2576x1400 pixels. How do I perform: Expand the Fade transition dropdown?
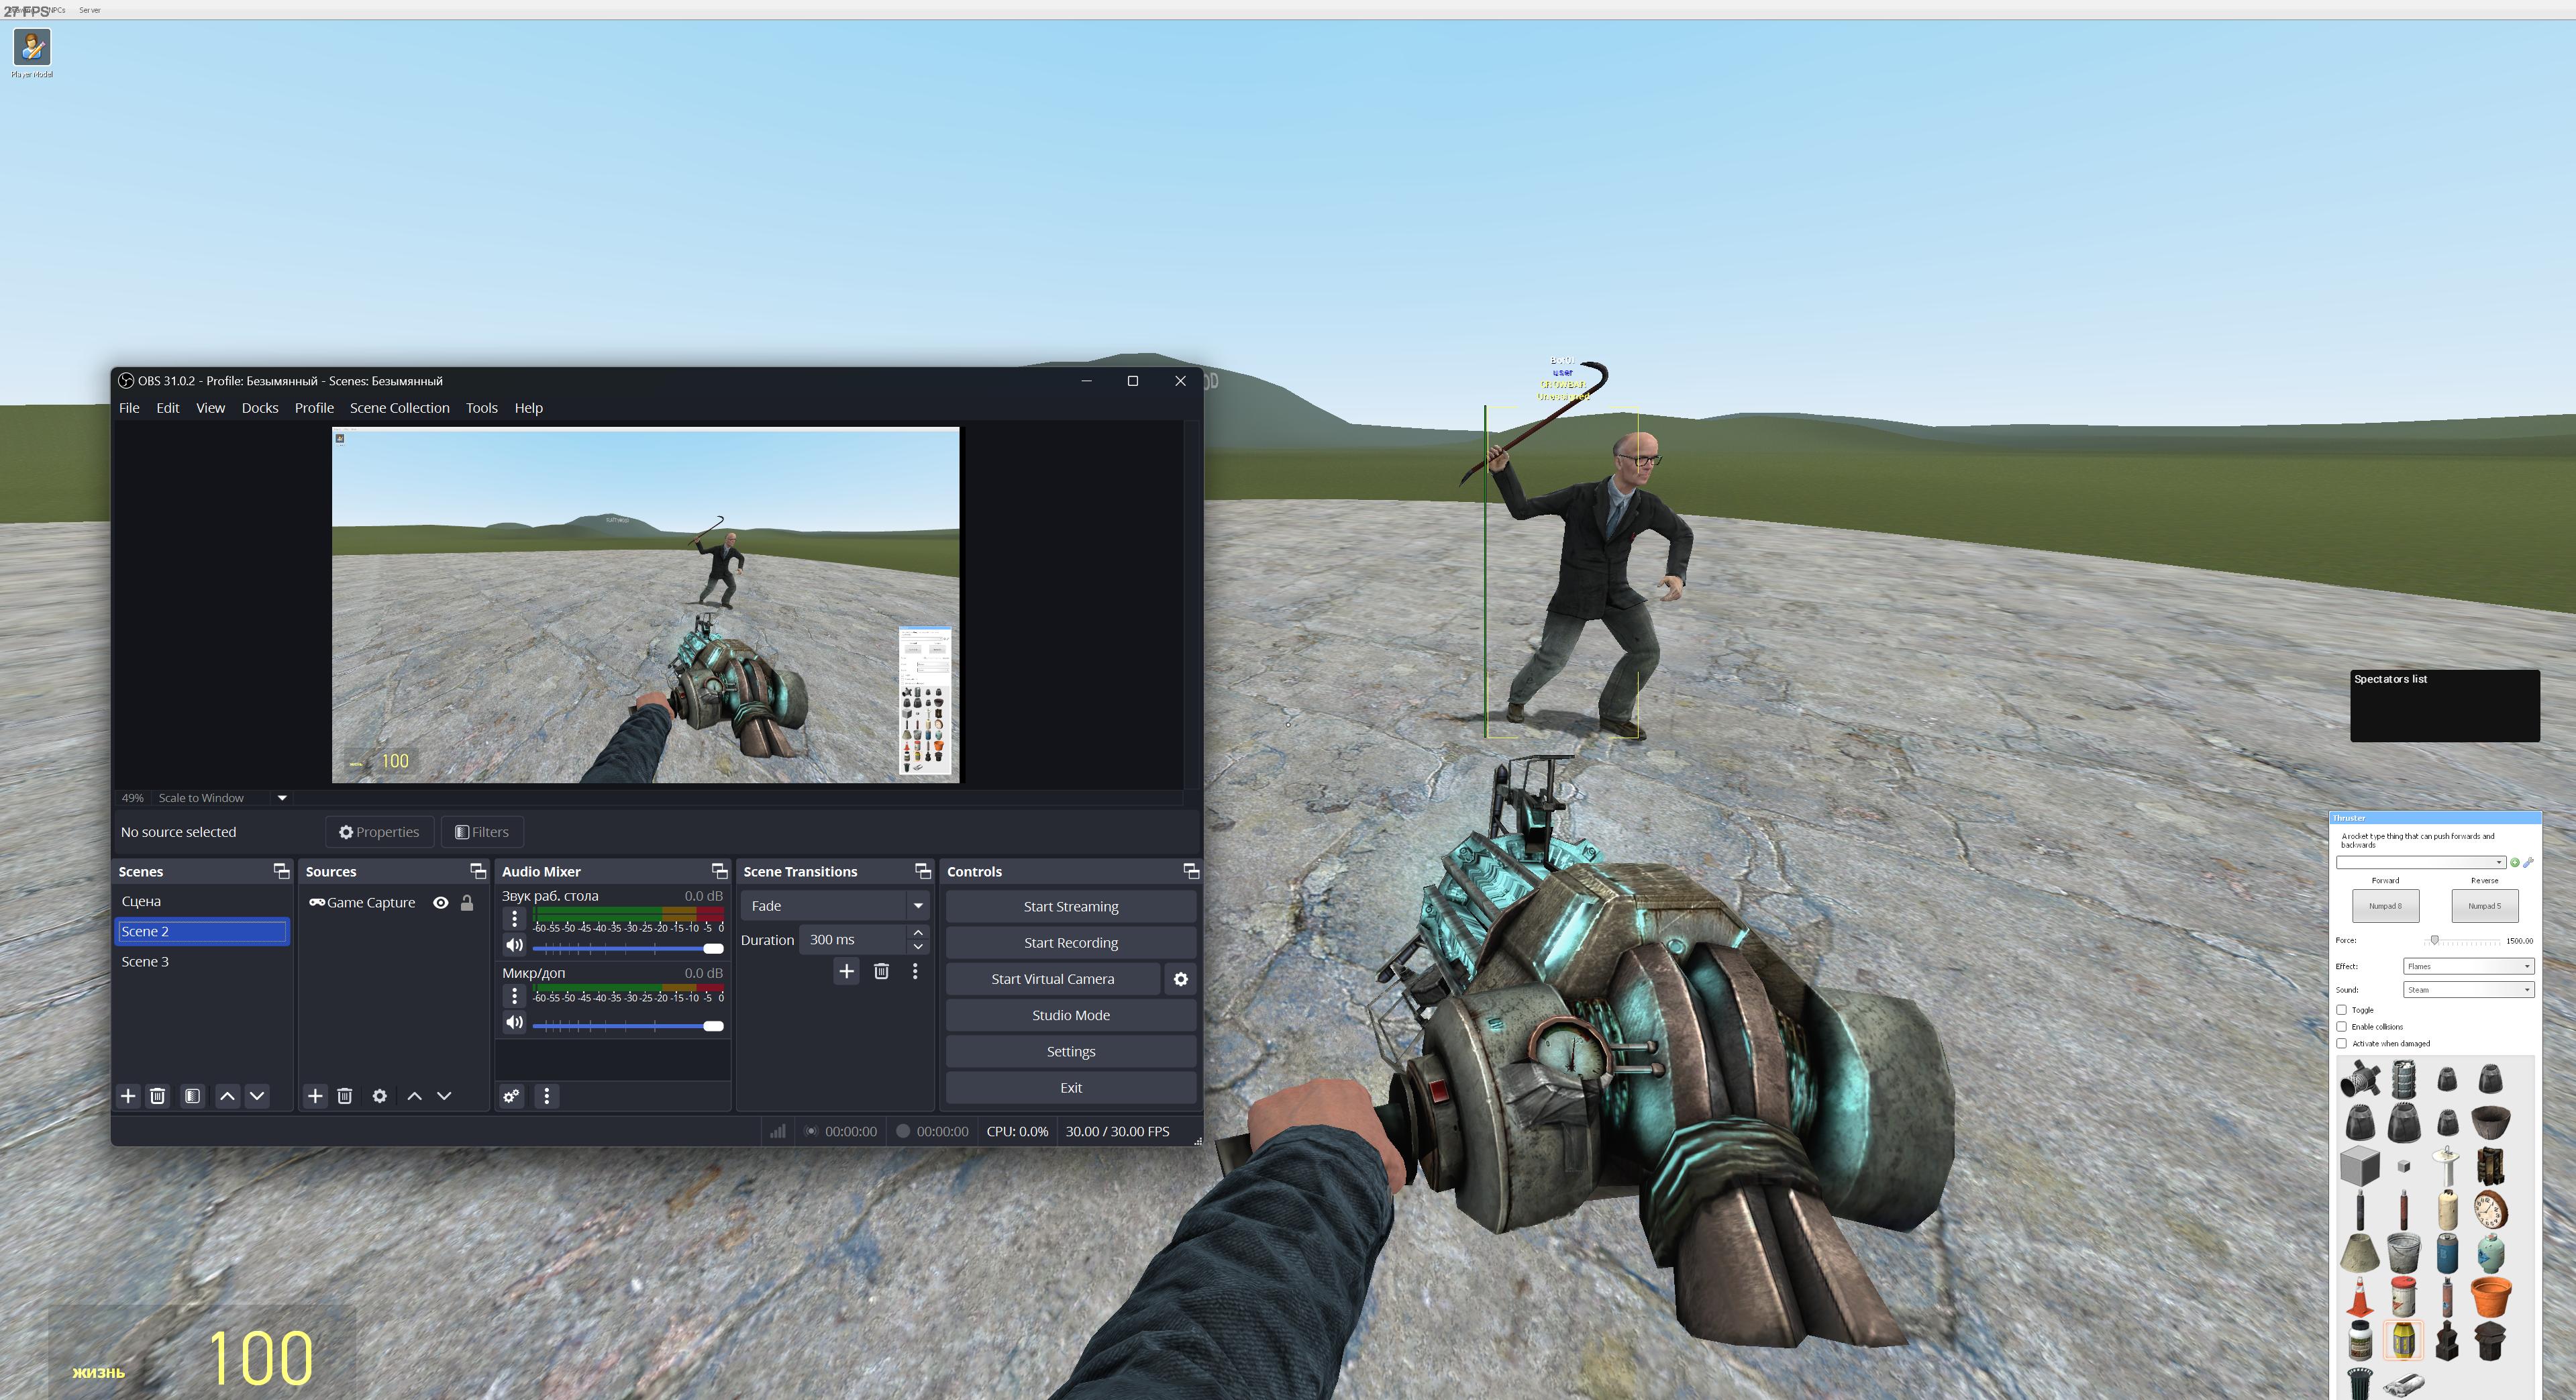tap(917, 906)
